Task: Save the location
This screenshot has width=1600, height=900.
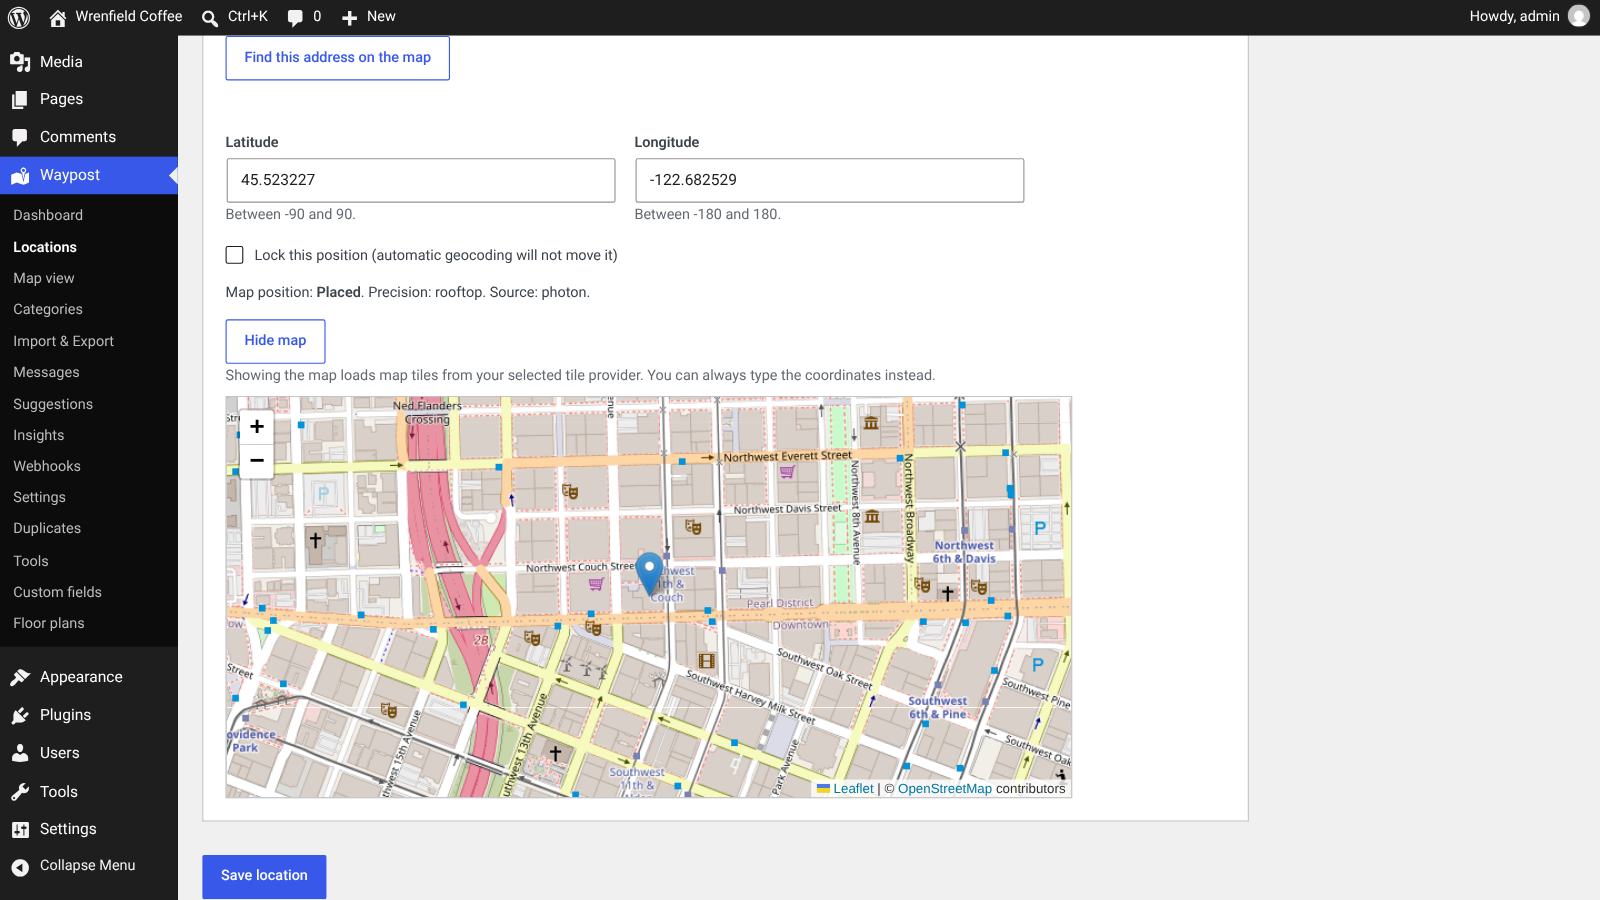Action: coord(264,876)
